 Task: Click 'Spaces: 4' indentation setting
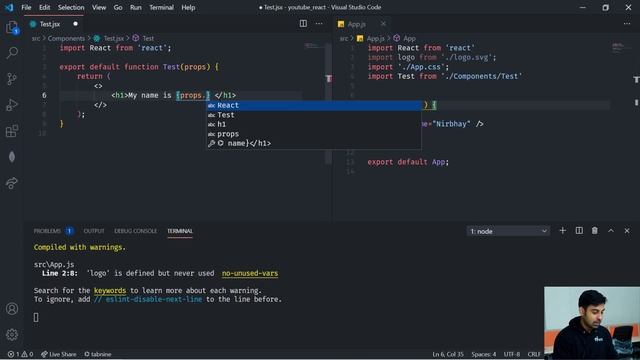[484, 354]
